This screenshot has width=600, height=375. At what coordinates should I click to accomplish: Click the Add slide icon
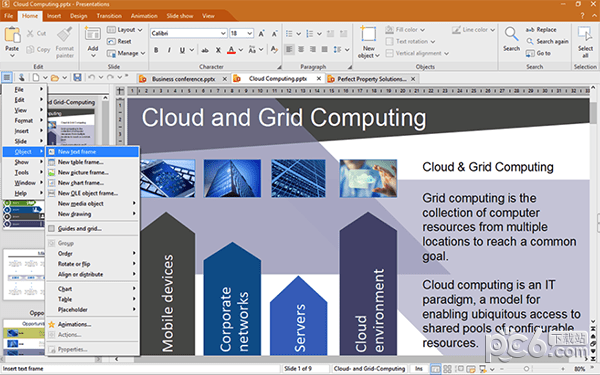93,34
